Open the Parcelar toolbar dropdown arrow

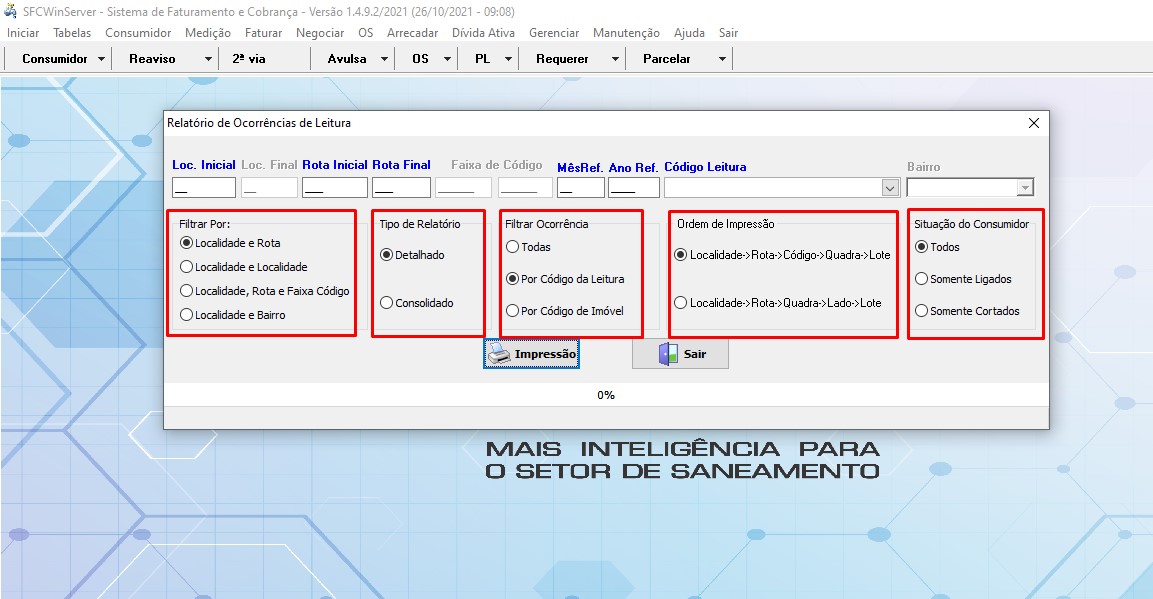pyautogui.click(x=722, y=59)
